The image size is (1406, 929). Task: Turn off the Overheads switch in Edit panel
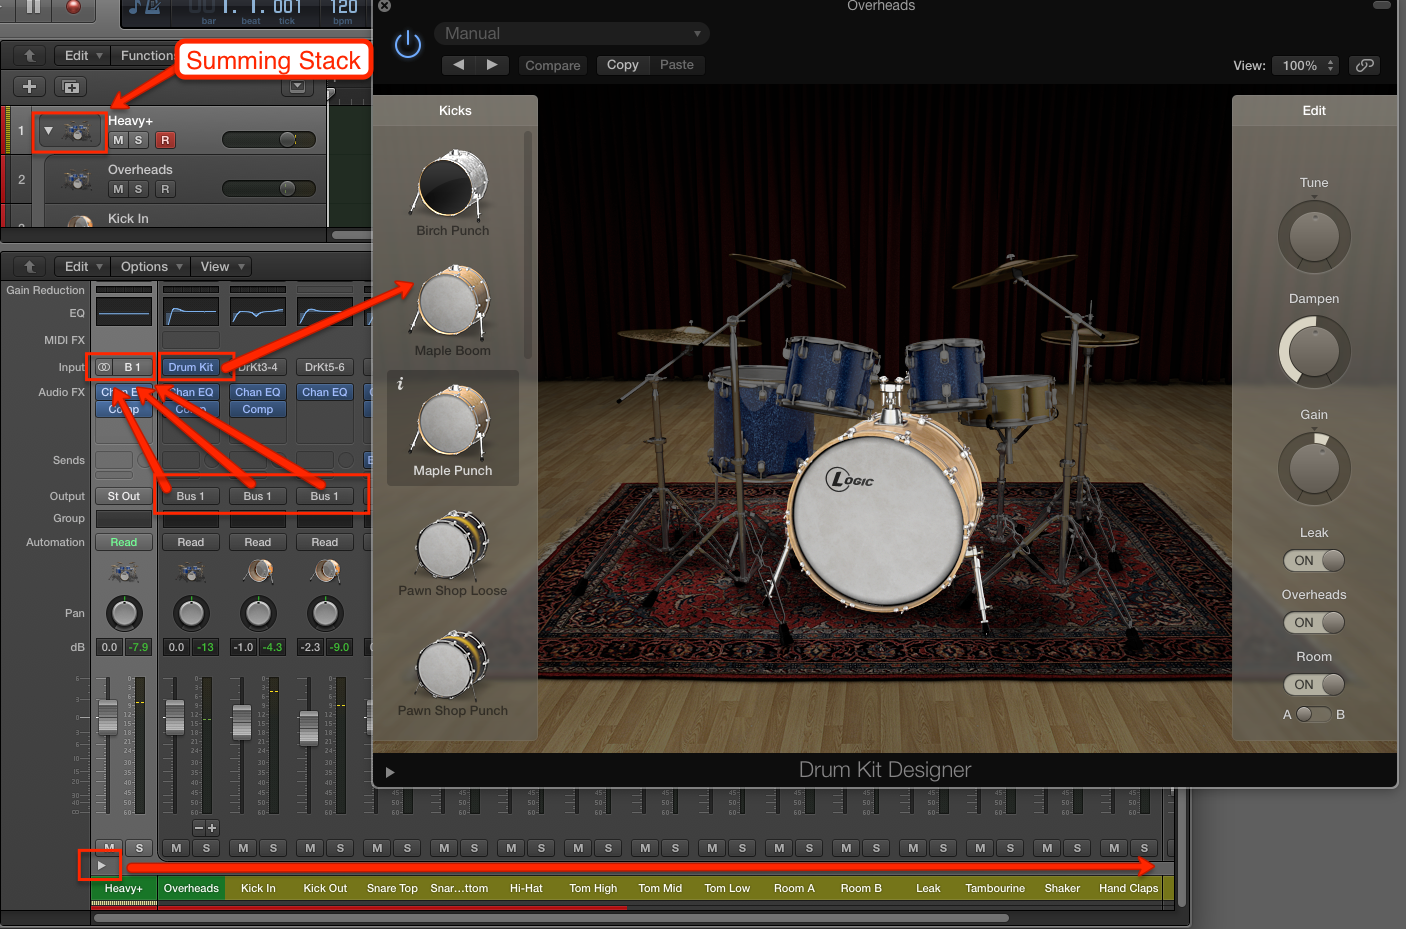pos(1314,623)
